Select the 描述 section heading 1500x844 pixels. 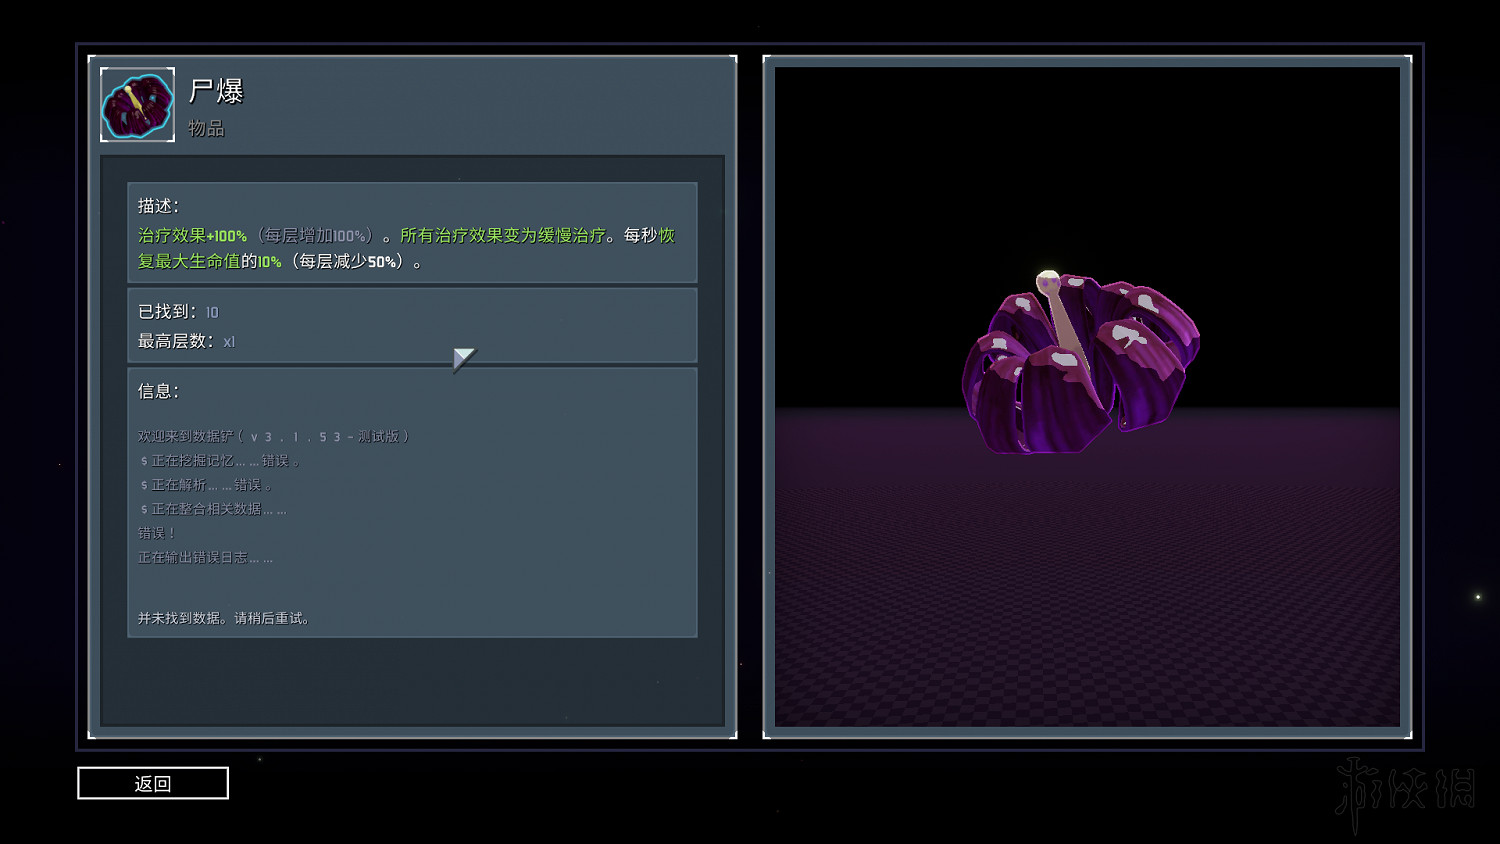(x=158, y=206)
